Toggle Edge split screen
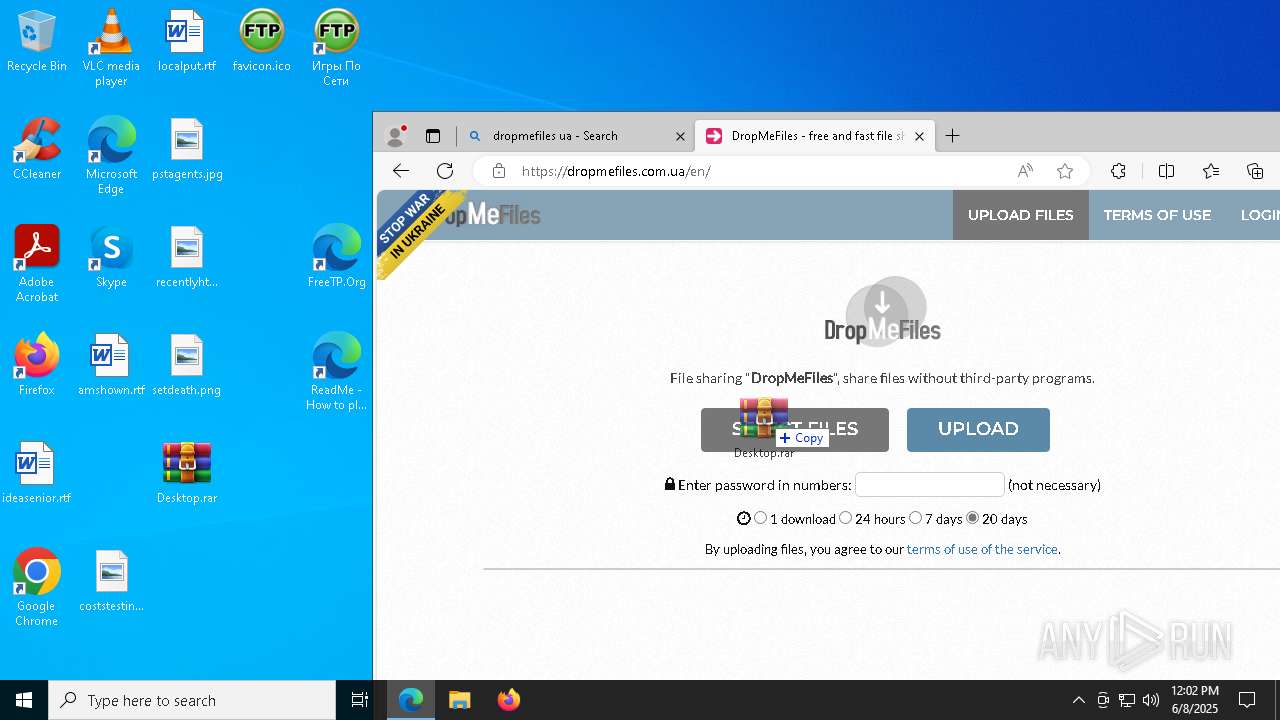This screenshot has height=720, width=1280. tap(1166, 171)
